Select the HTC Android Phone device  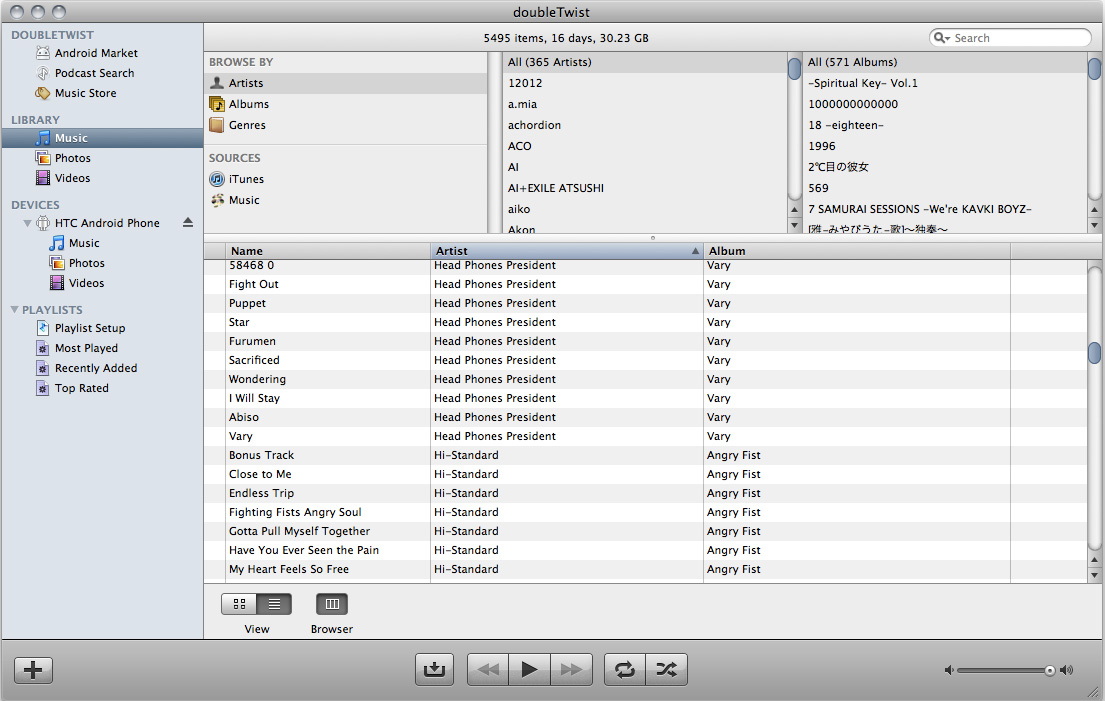click(107, 223)
